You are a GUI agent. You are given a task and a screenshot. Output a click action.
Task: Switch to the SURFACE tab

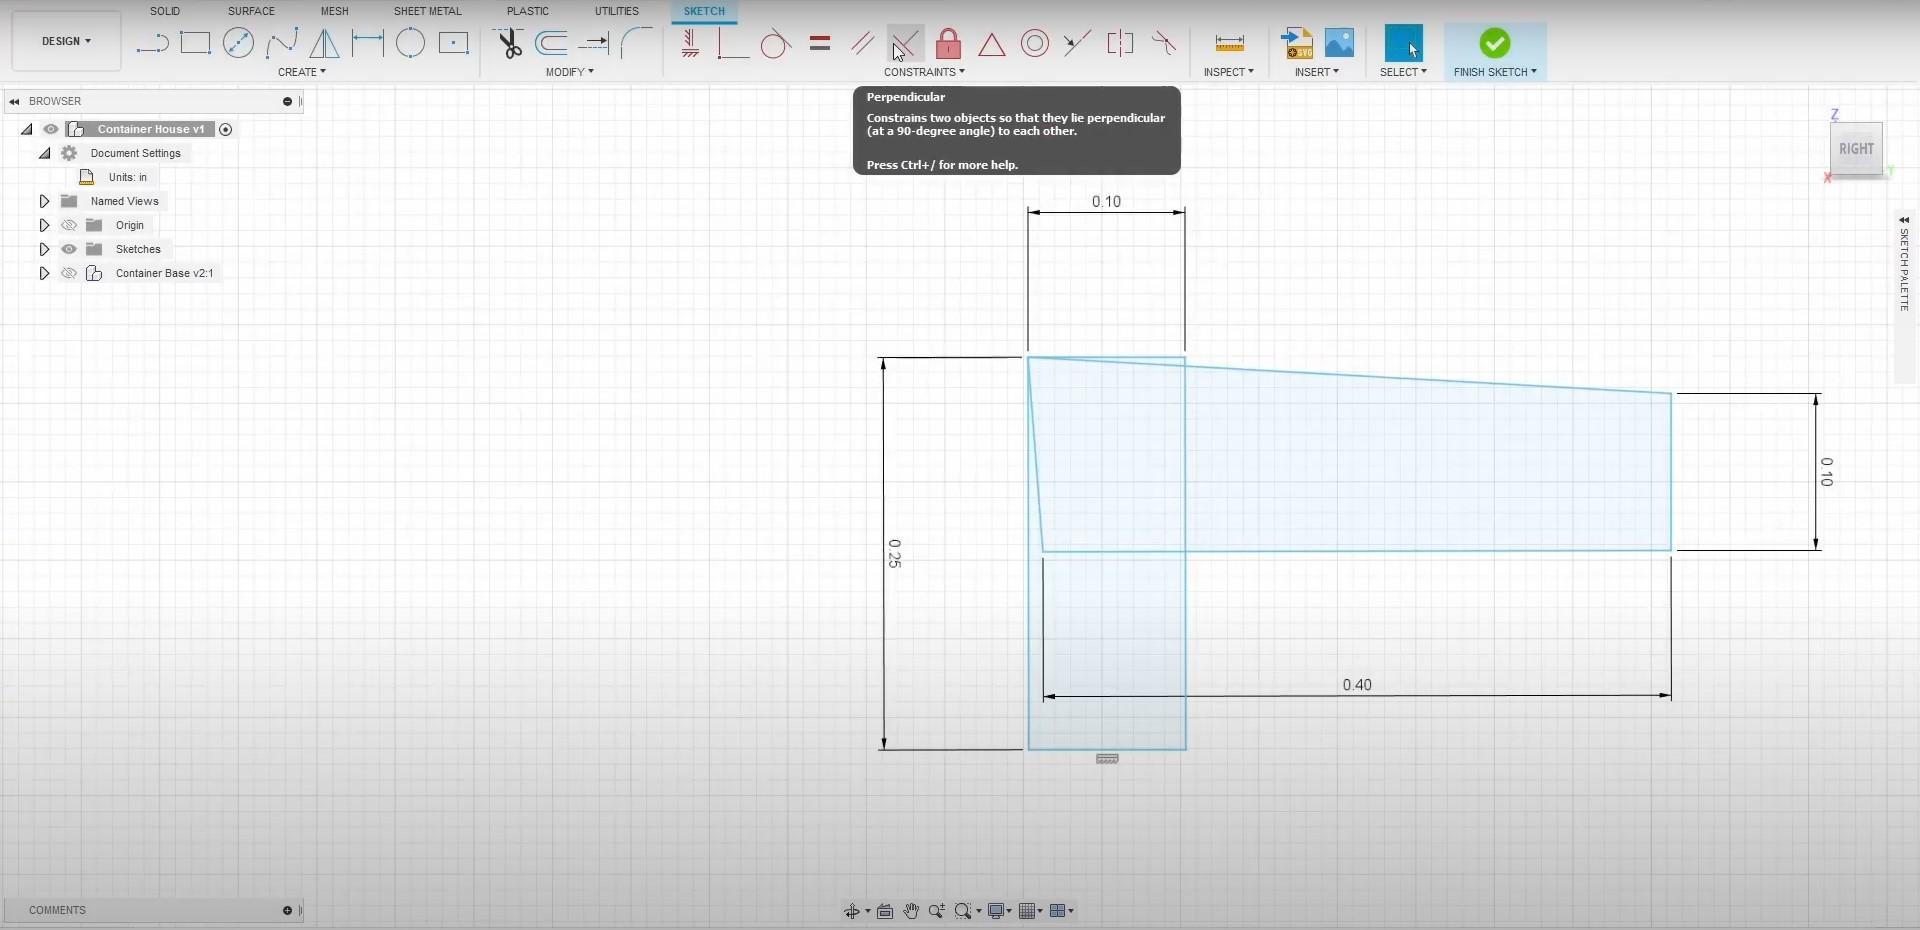coord(251,11)
